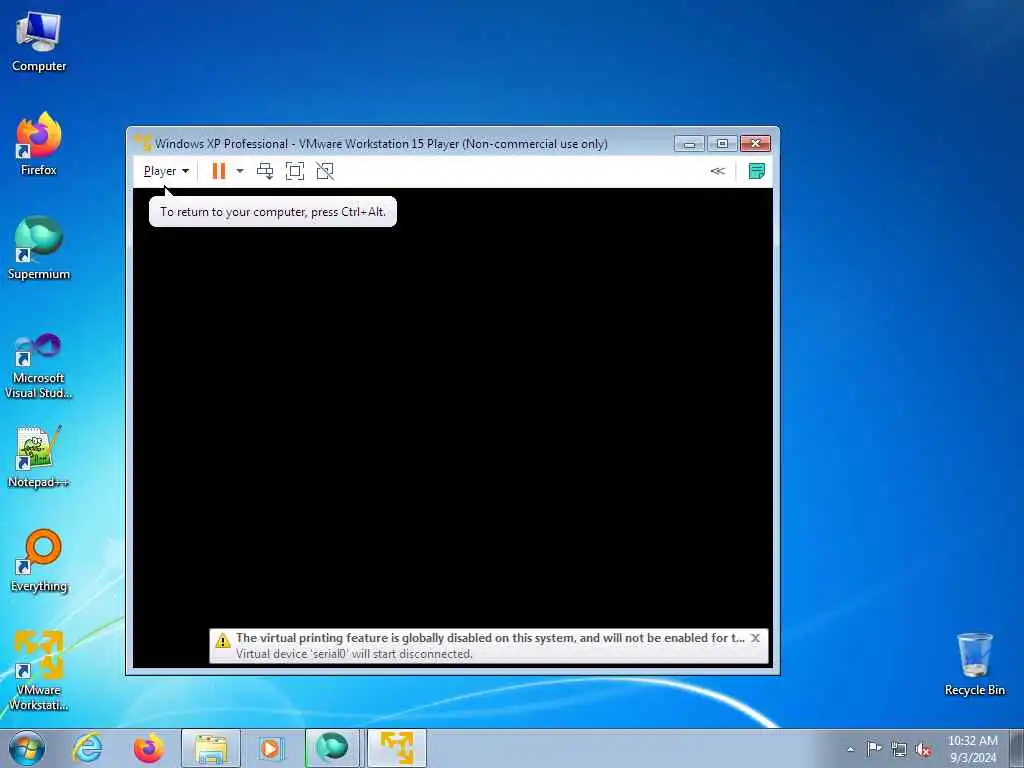Expand the power options arrow beside pause
The image size is (1024, 768).
pyautogui.click(x=240, y=171)
